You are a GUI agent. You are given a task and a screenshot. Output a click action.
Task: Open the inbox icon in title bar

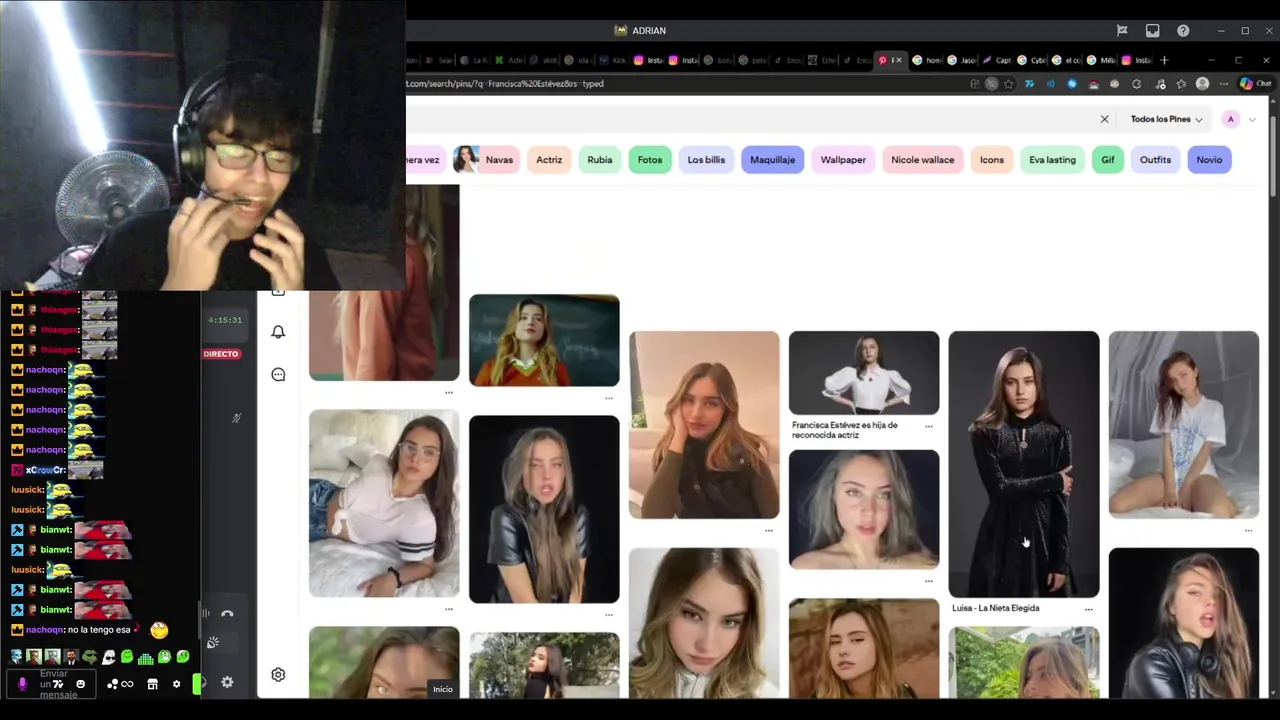(x=1152, y=31)
